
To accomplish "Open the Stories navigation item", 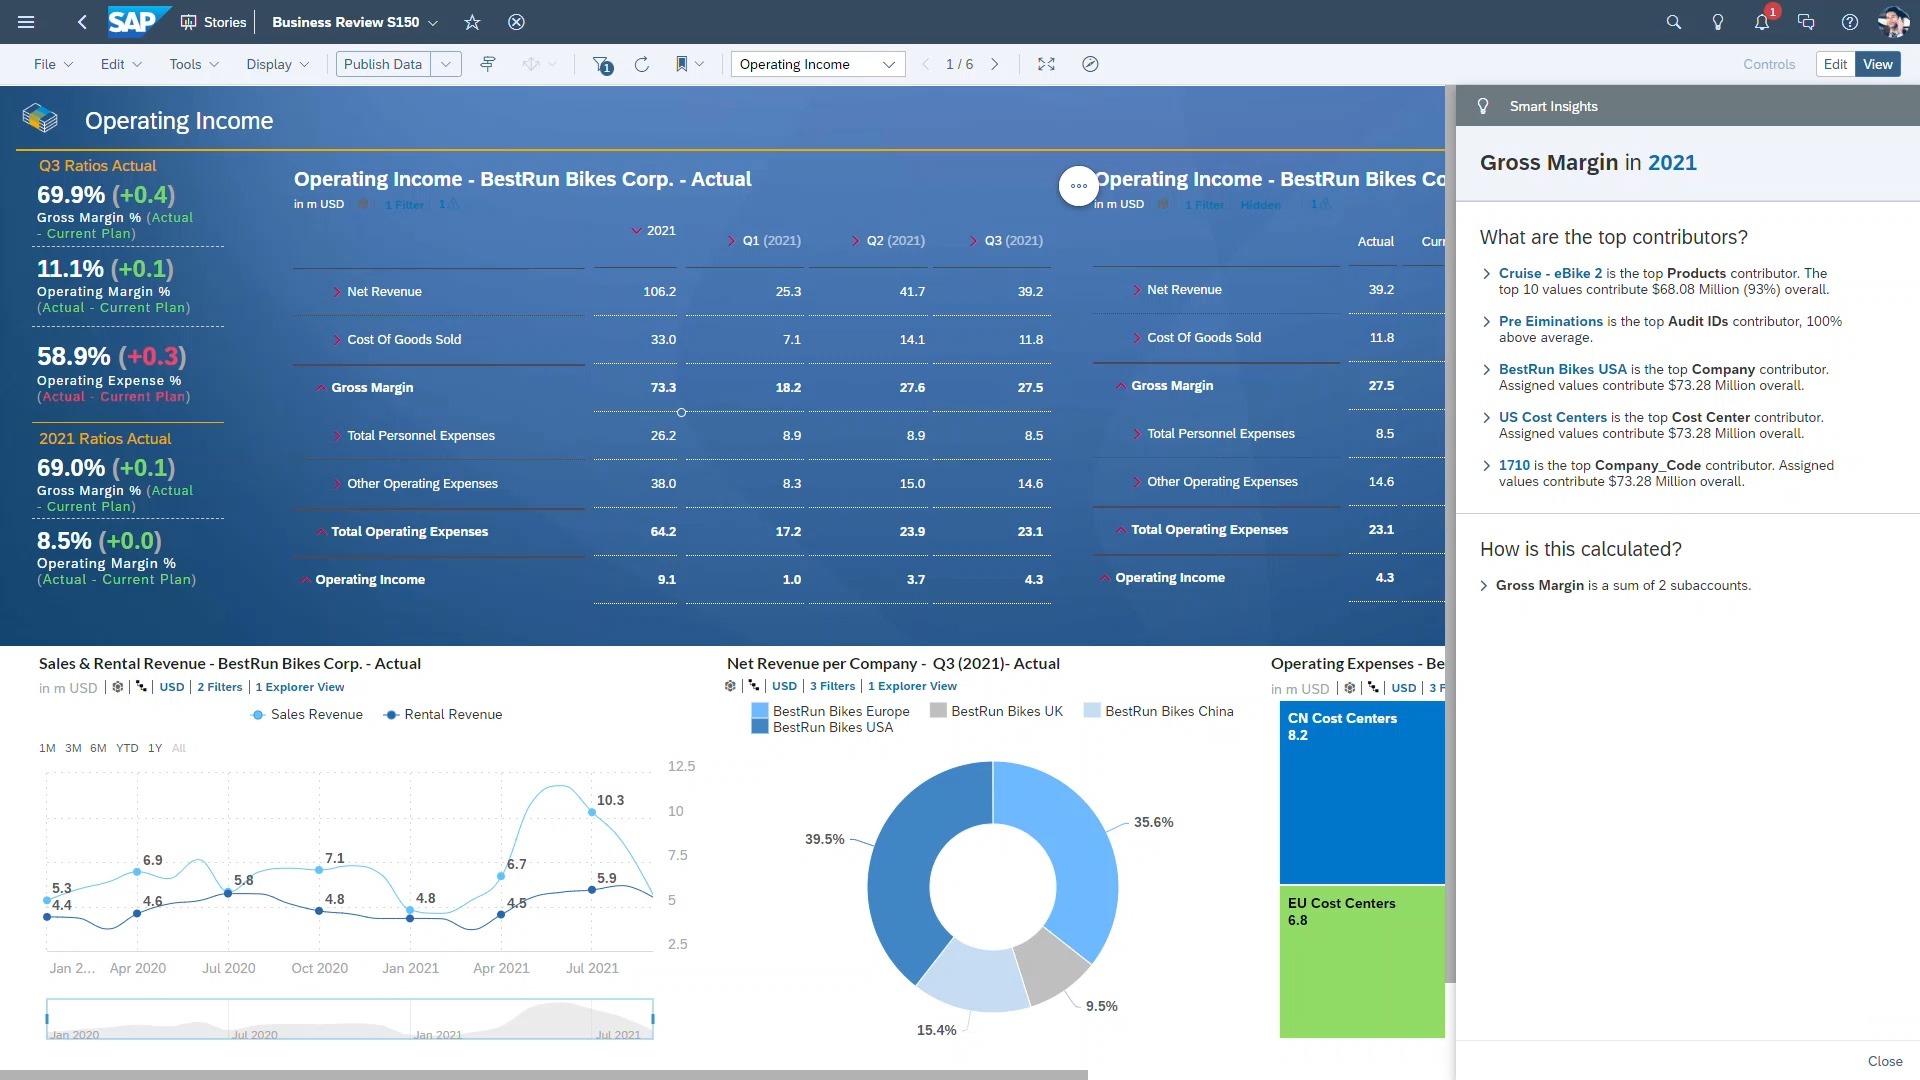I will click(x=213, y=22).
